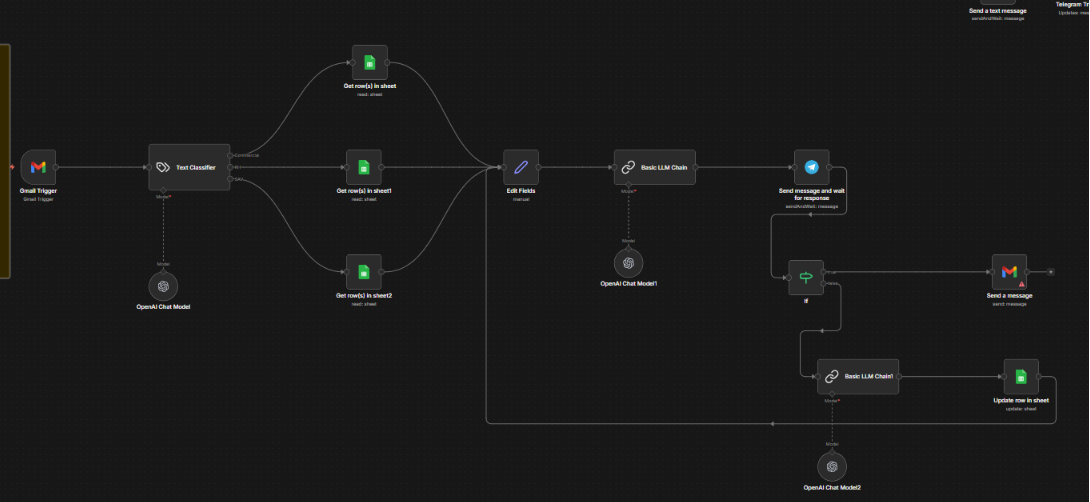Screen dimensions: 1090x502
Task: Click the plus button after Send a message
Action: point(1050,272)
